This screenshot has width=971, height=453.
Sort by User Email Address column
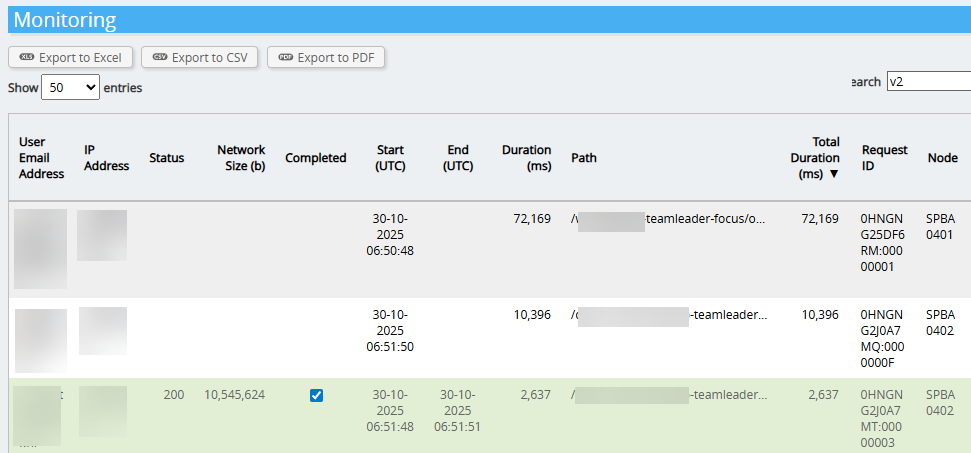tap(41, 158)
